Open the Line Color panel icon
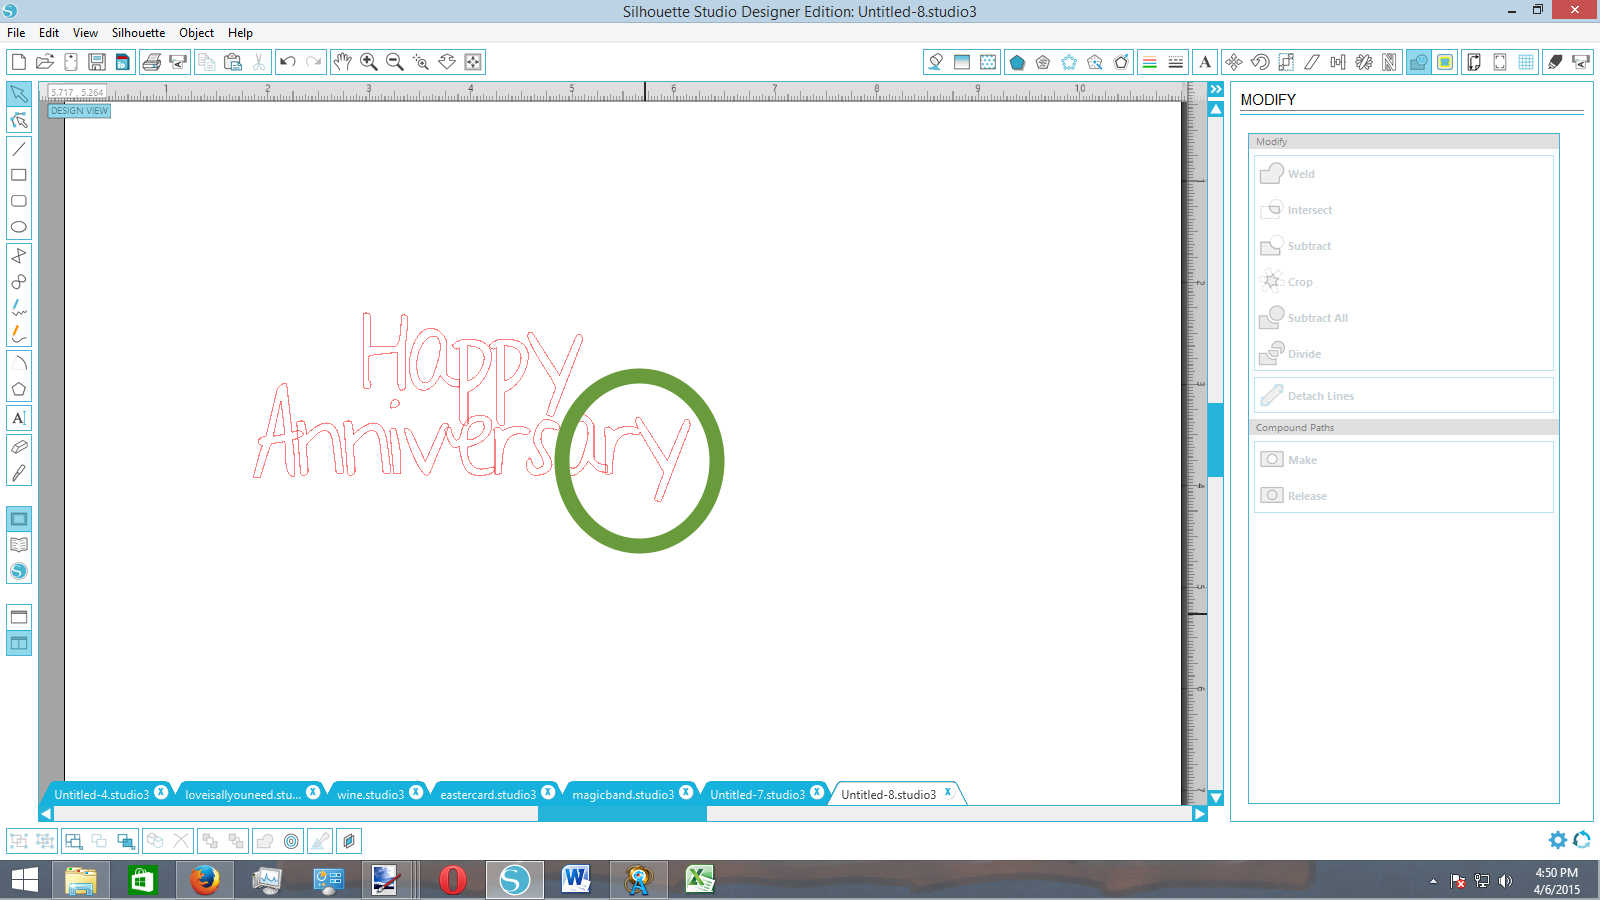This screenshot has width=1600, height=900. (1150, 62)
